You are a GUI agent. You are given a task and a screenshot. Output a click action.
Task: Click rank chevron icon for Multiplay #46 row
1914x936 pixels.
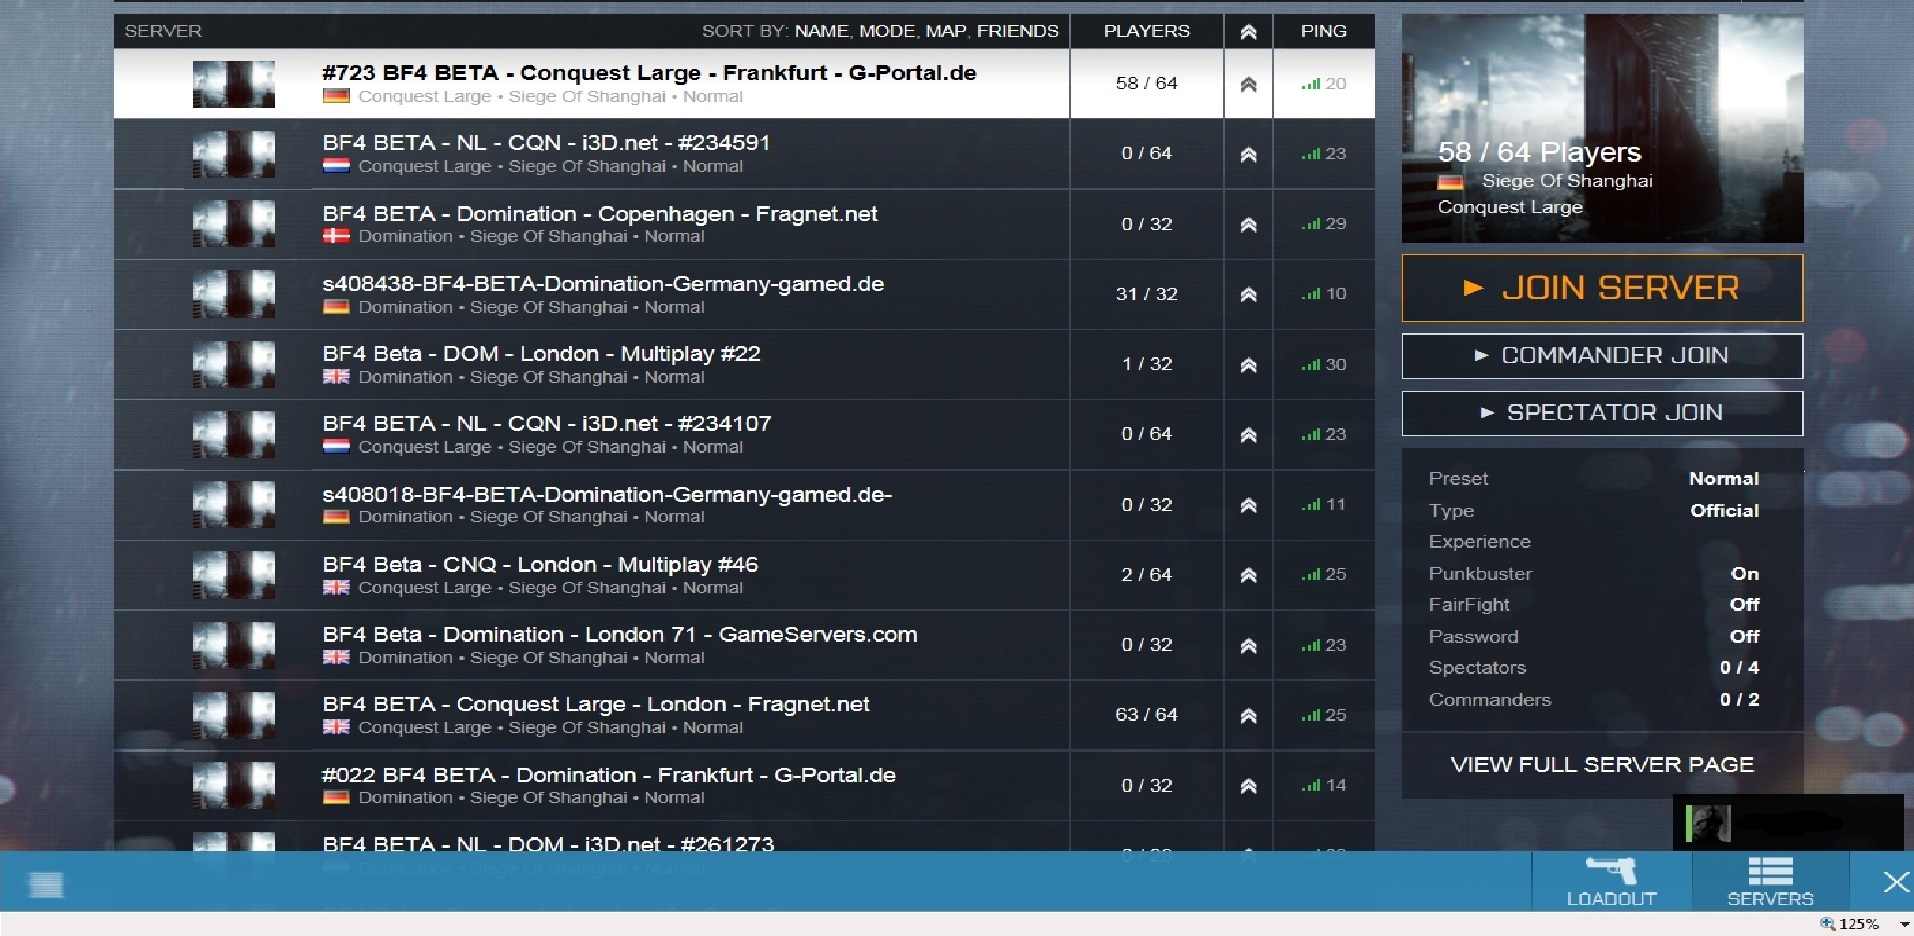tap(1248, 576)
